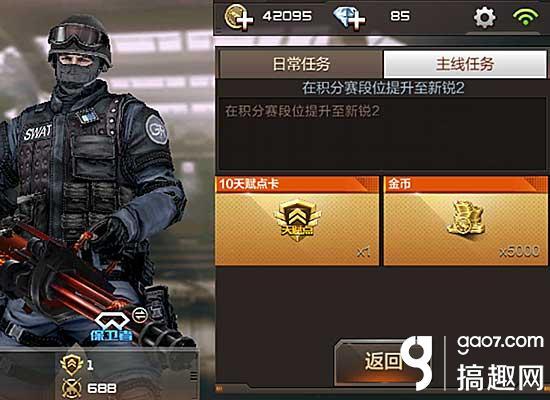
Task: Tap the weapon swap arrows icon
Action: coord(140,315)
